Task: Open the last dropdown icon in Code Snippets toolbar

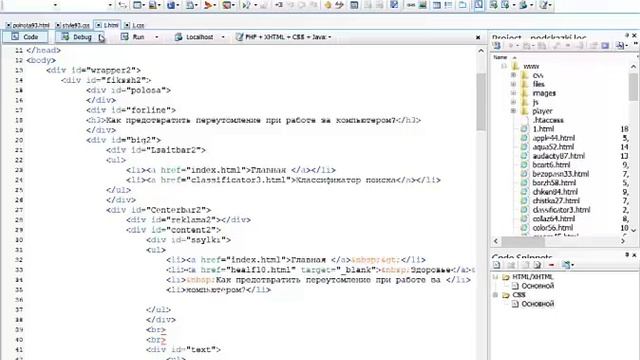Action: (567, 265)
